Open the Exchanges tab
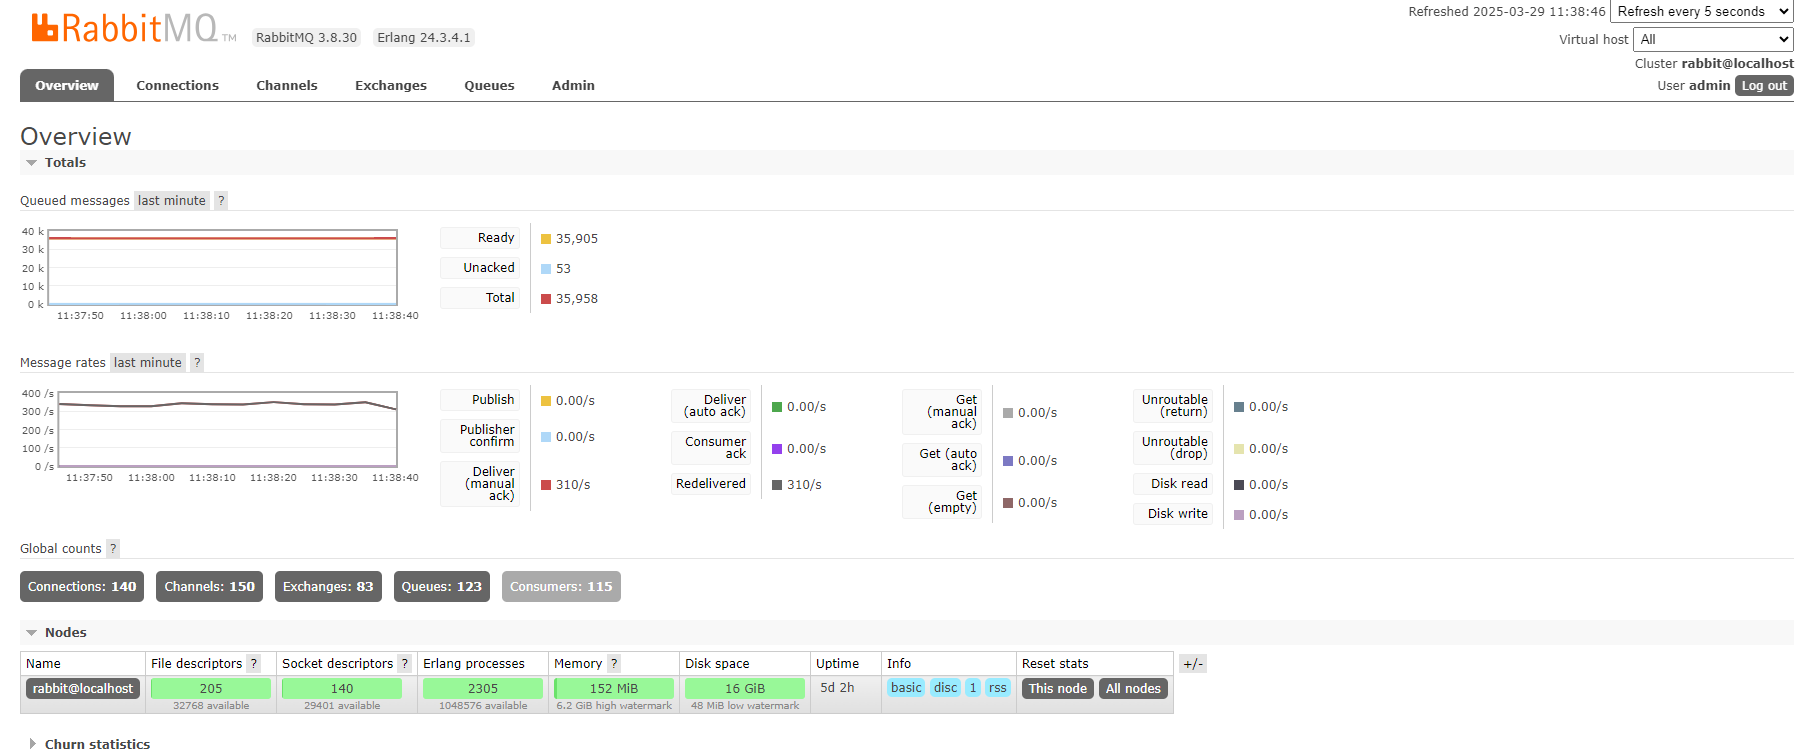Screen dimensions: 1814x752 click(x=391, y=85)
